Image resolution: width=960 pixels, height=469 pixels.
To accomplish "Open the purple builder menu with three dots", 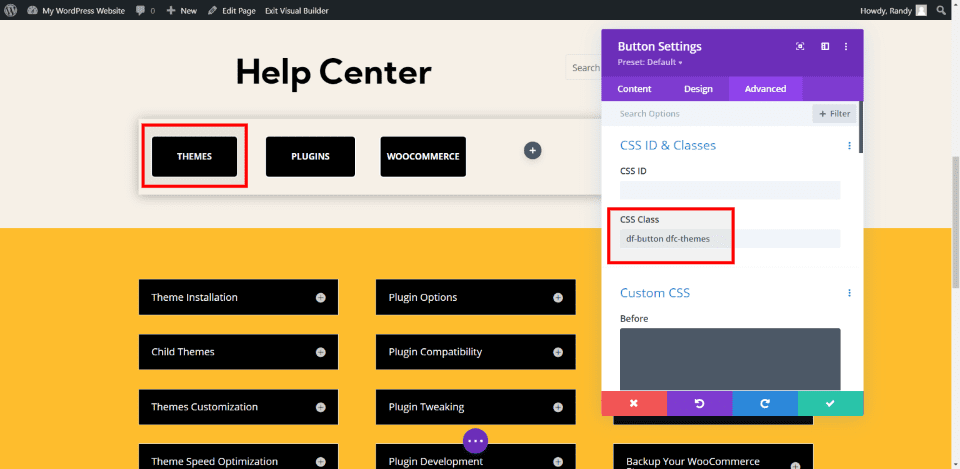I will click(x=475, y=440).
